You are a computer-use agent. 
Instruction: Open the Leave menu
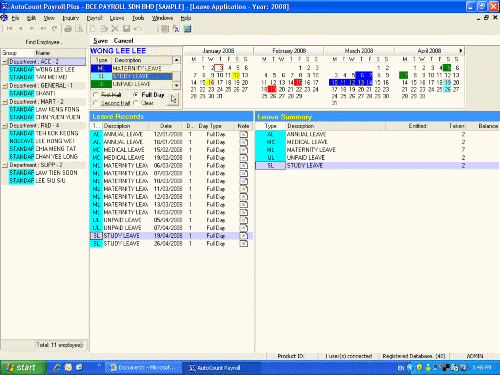point(117,18)
